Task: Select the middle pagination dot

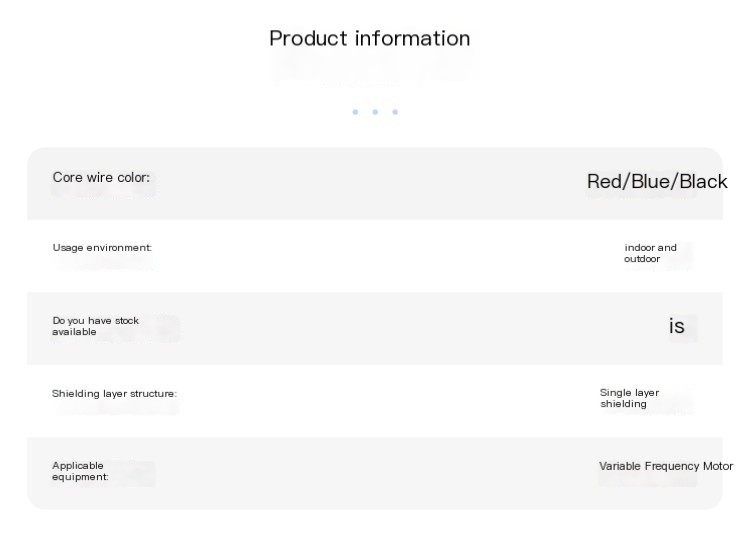Action: click(x=375, y=112)
